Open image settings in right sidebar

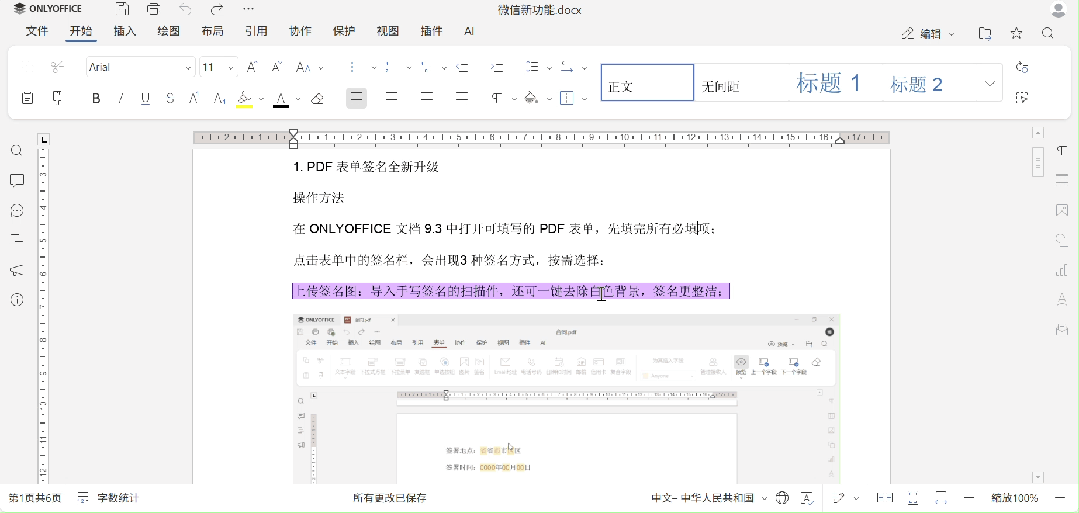(x=1062, y=209)
